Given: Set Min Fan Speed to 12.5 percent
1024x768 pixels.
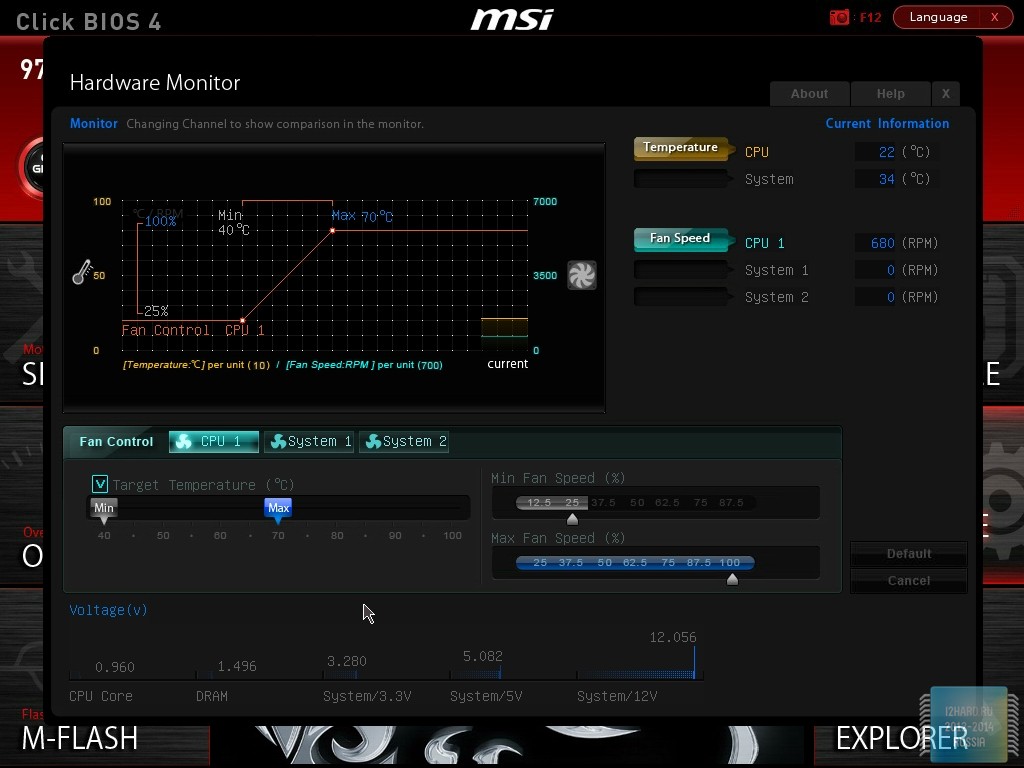Looking at the screenshot, I should click(539, 502).
